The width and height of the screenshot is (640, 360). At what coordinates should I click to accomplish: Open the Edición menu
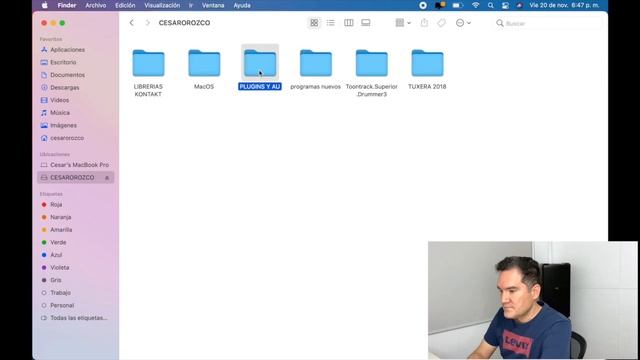point(125,5)
